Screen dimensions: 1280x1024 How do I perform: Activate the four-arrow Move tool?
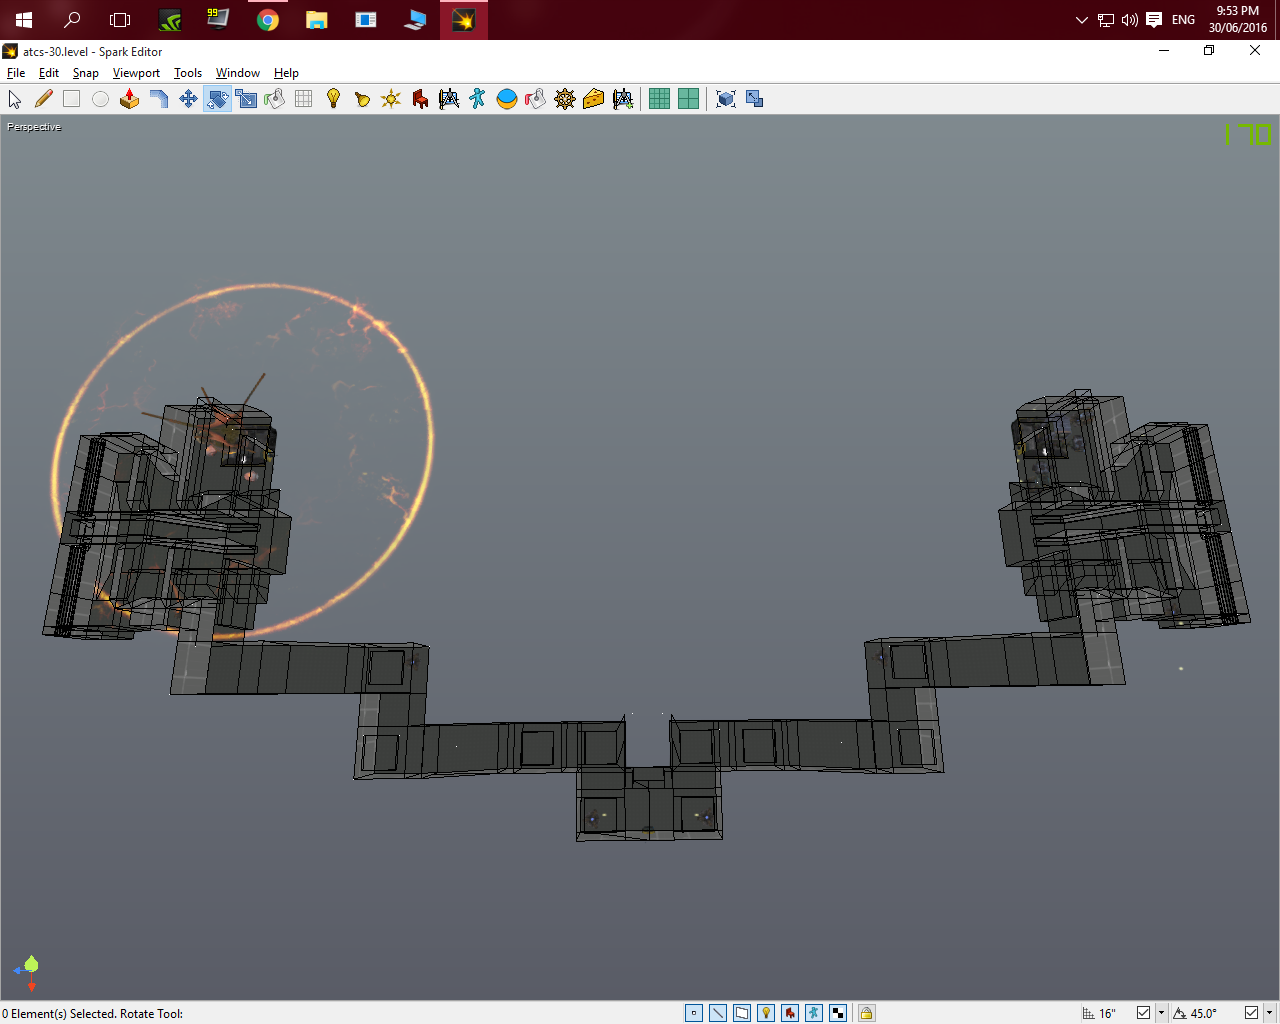point(188,99)
